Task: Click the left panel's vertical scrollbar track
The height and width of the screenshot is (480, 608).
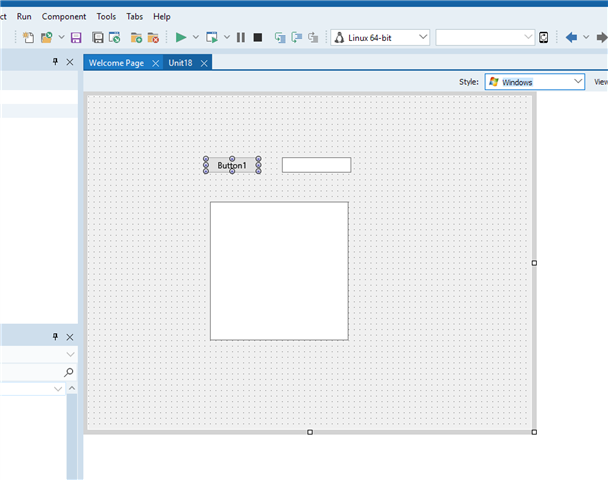Action: [72, 437]
